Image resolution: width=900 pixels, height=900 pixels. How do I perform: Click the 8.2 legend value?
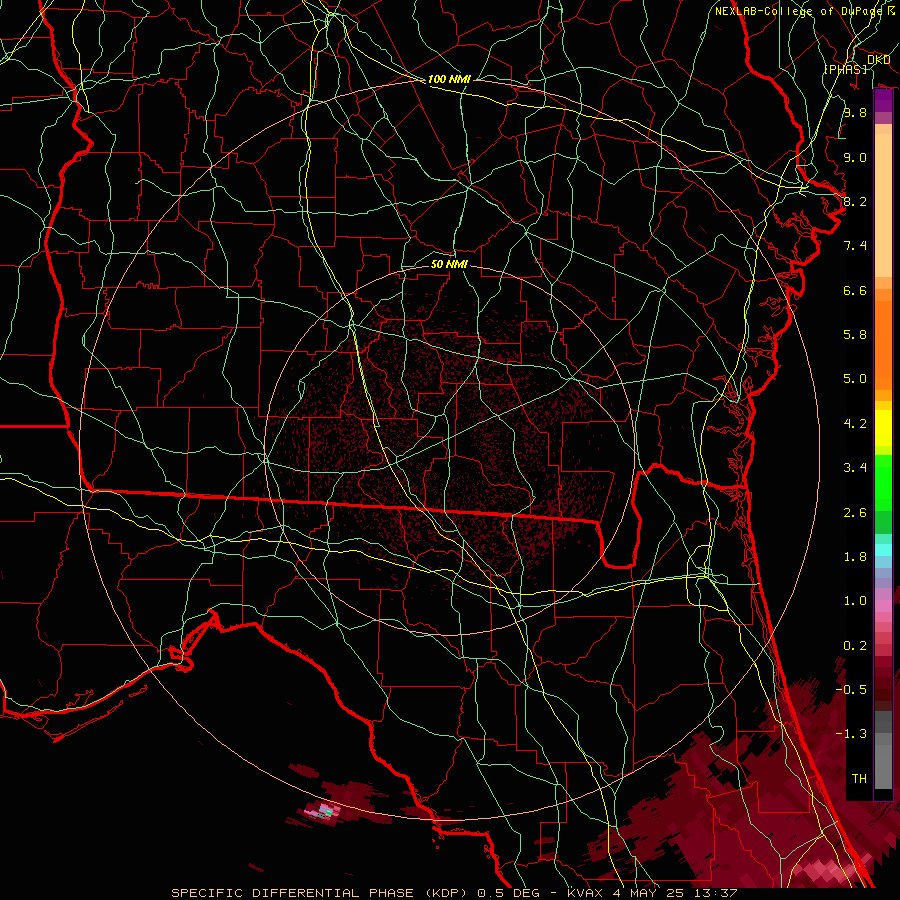click(x=855, y=201)
